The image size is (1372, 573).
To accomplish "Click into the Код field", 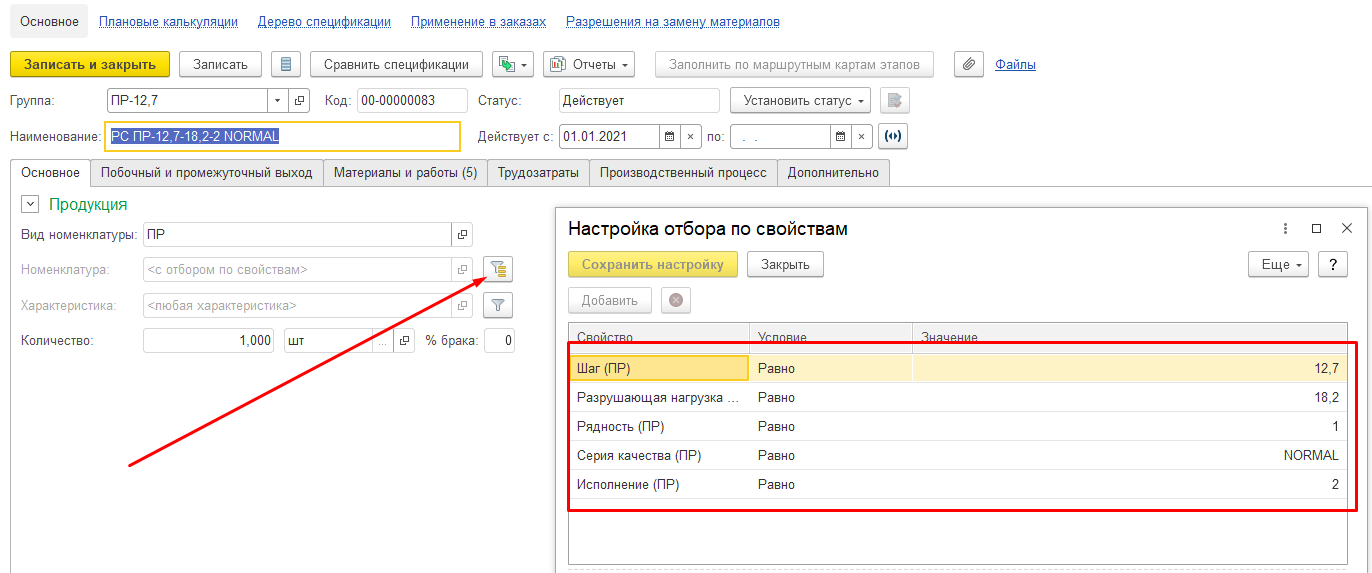I will click(x=412, y=100).
